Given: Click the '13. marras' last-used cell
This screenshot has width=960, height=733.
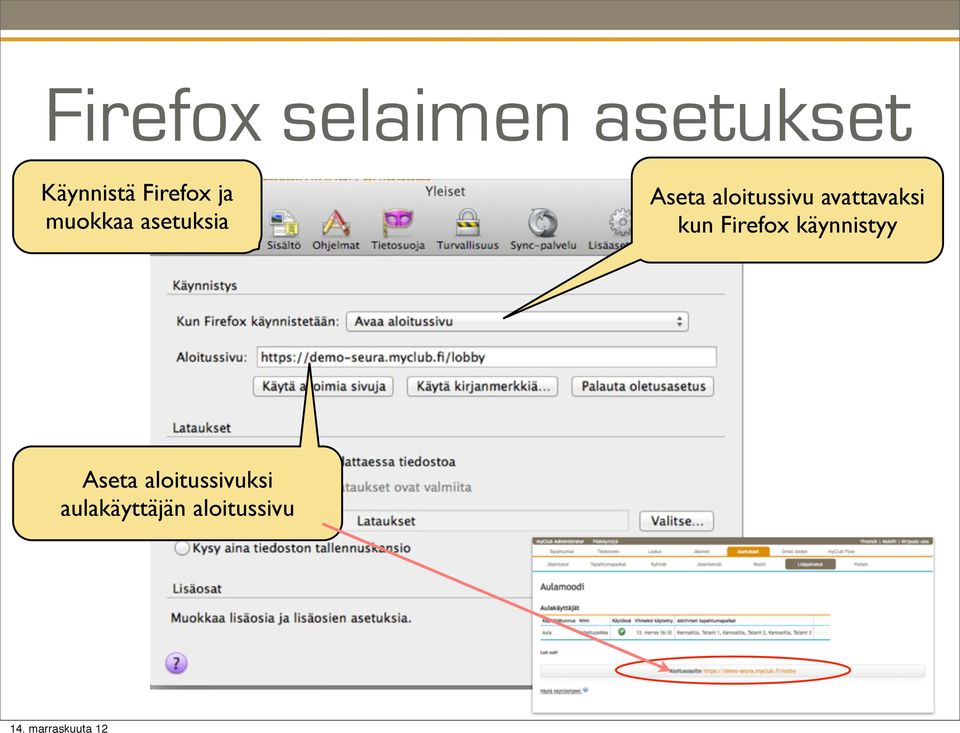Looking at the screenshot, I should pos(654,632).
